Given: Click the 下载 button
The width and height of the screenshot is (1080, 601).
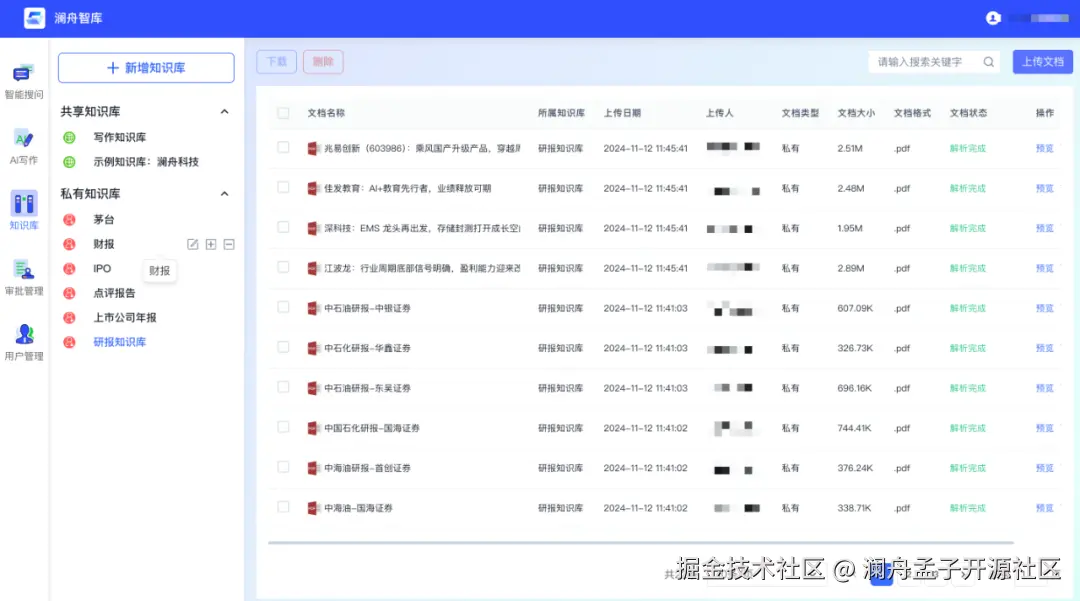Looking at the screenshot, I should [x=276, y=62].
